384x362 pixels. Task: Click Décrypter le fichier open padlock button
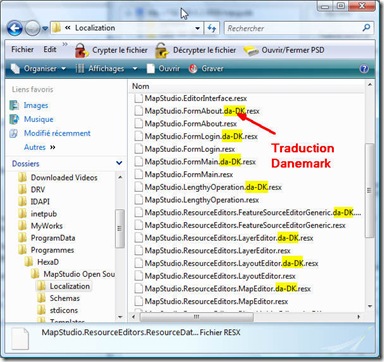pyautogui.click(x=196, y=50)
